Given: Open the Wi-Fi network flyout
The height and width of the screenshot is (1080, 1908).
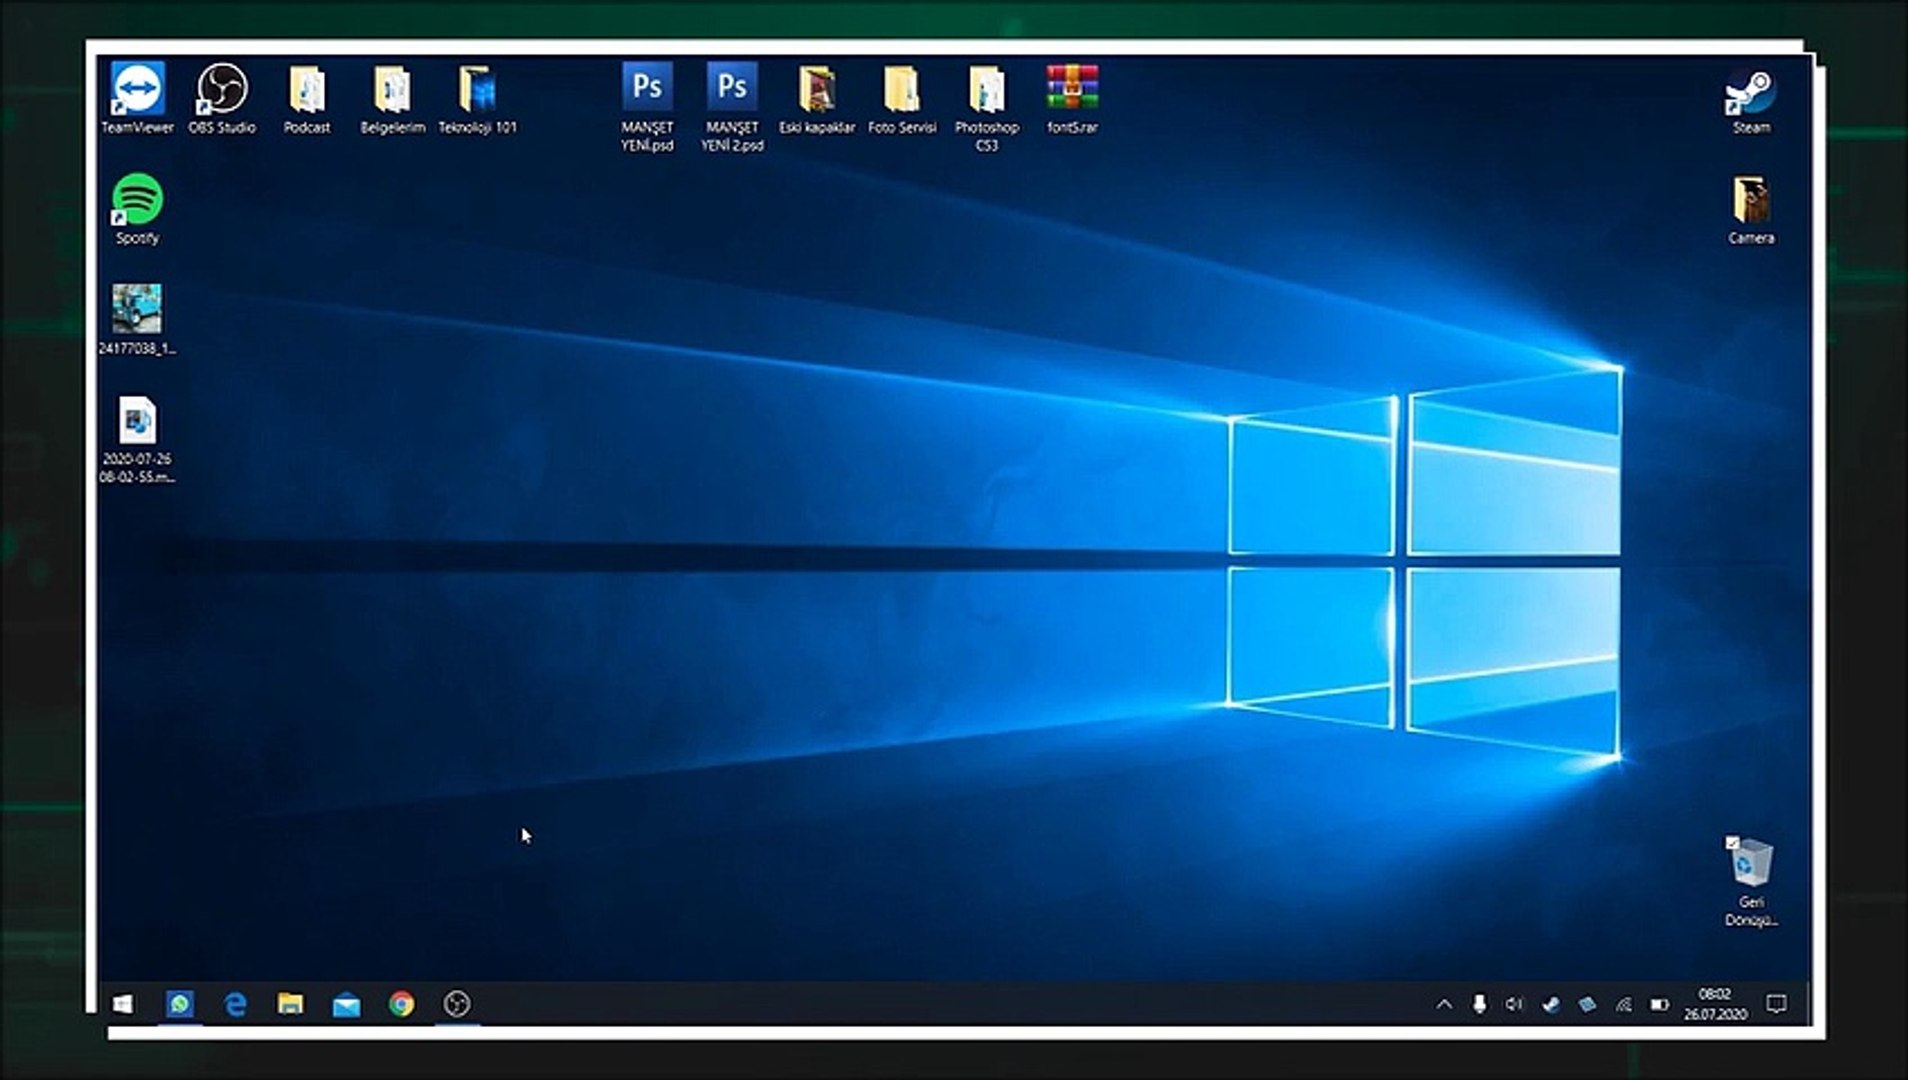Looking at the screenshot, I should 1623,1004.
